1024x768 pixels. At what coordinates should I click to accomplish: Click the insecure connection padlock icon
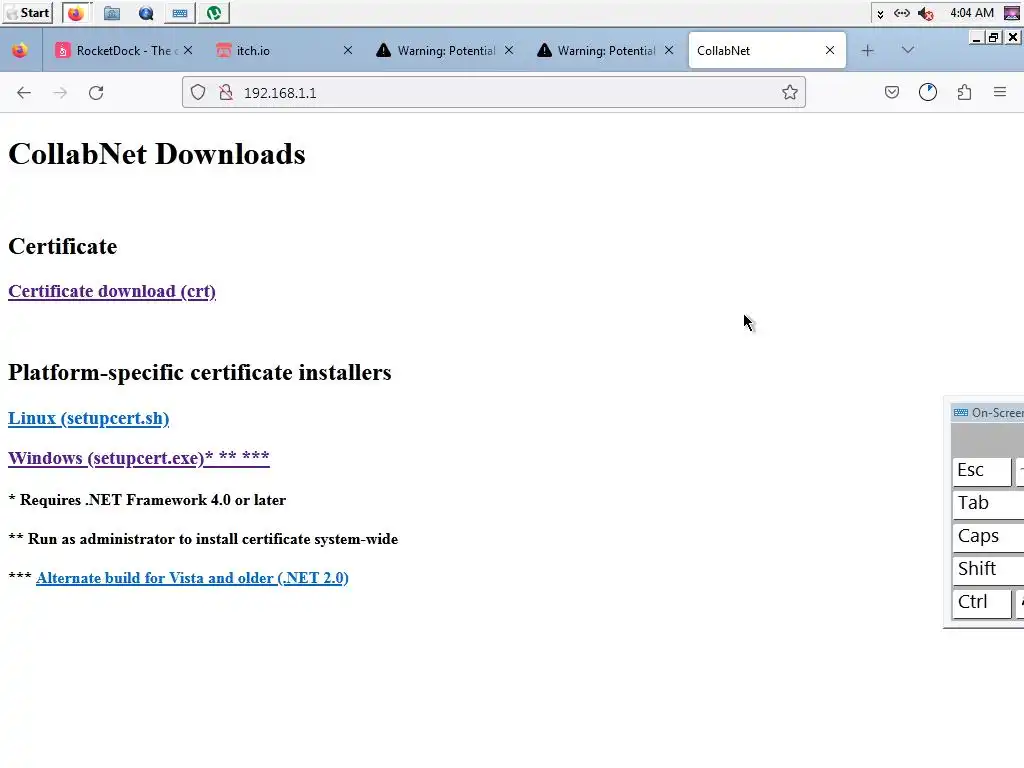tap(226, 93)
